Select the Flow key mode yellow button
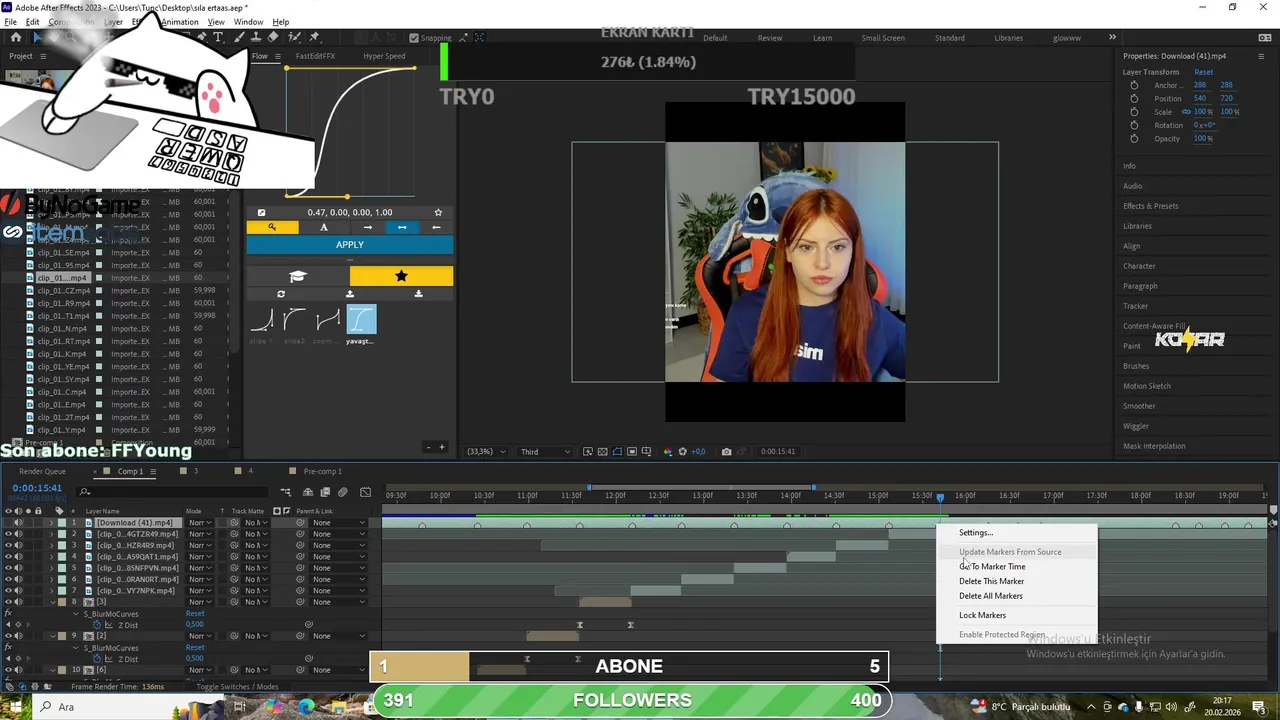 (x=272, y=227)
